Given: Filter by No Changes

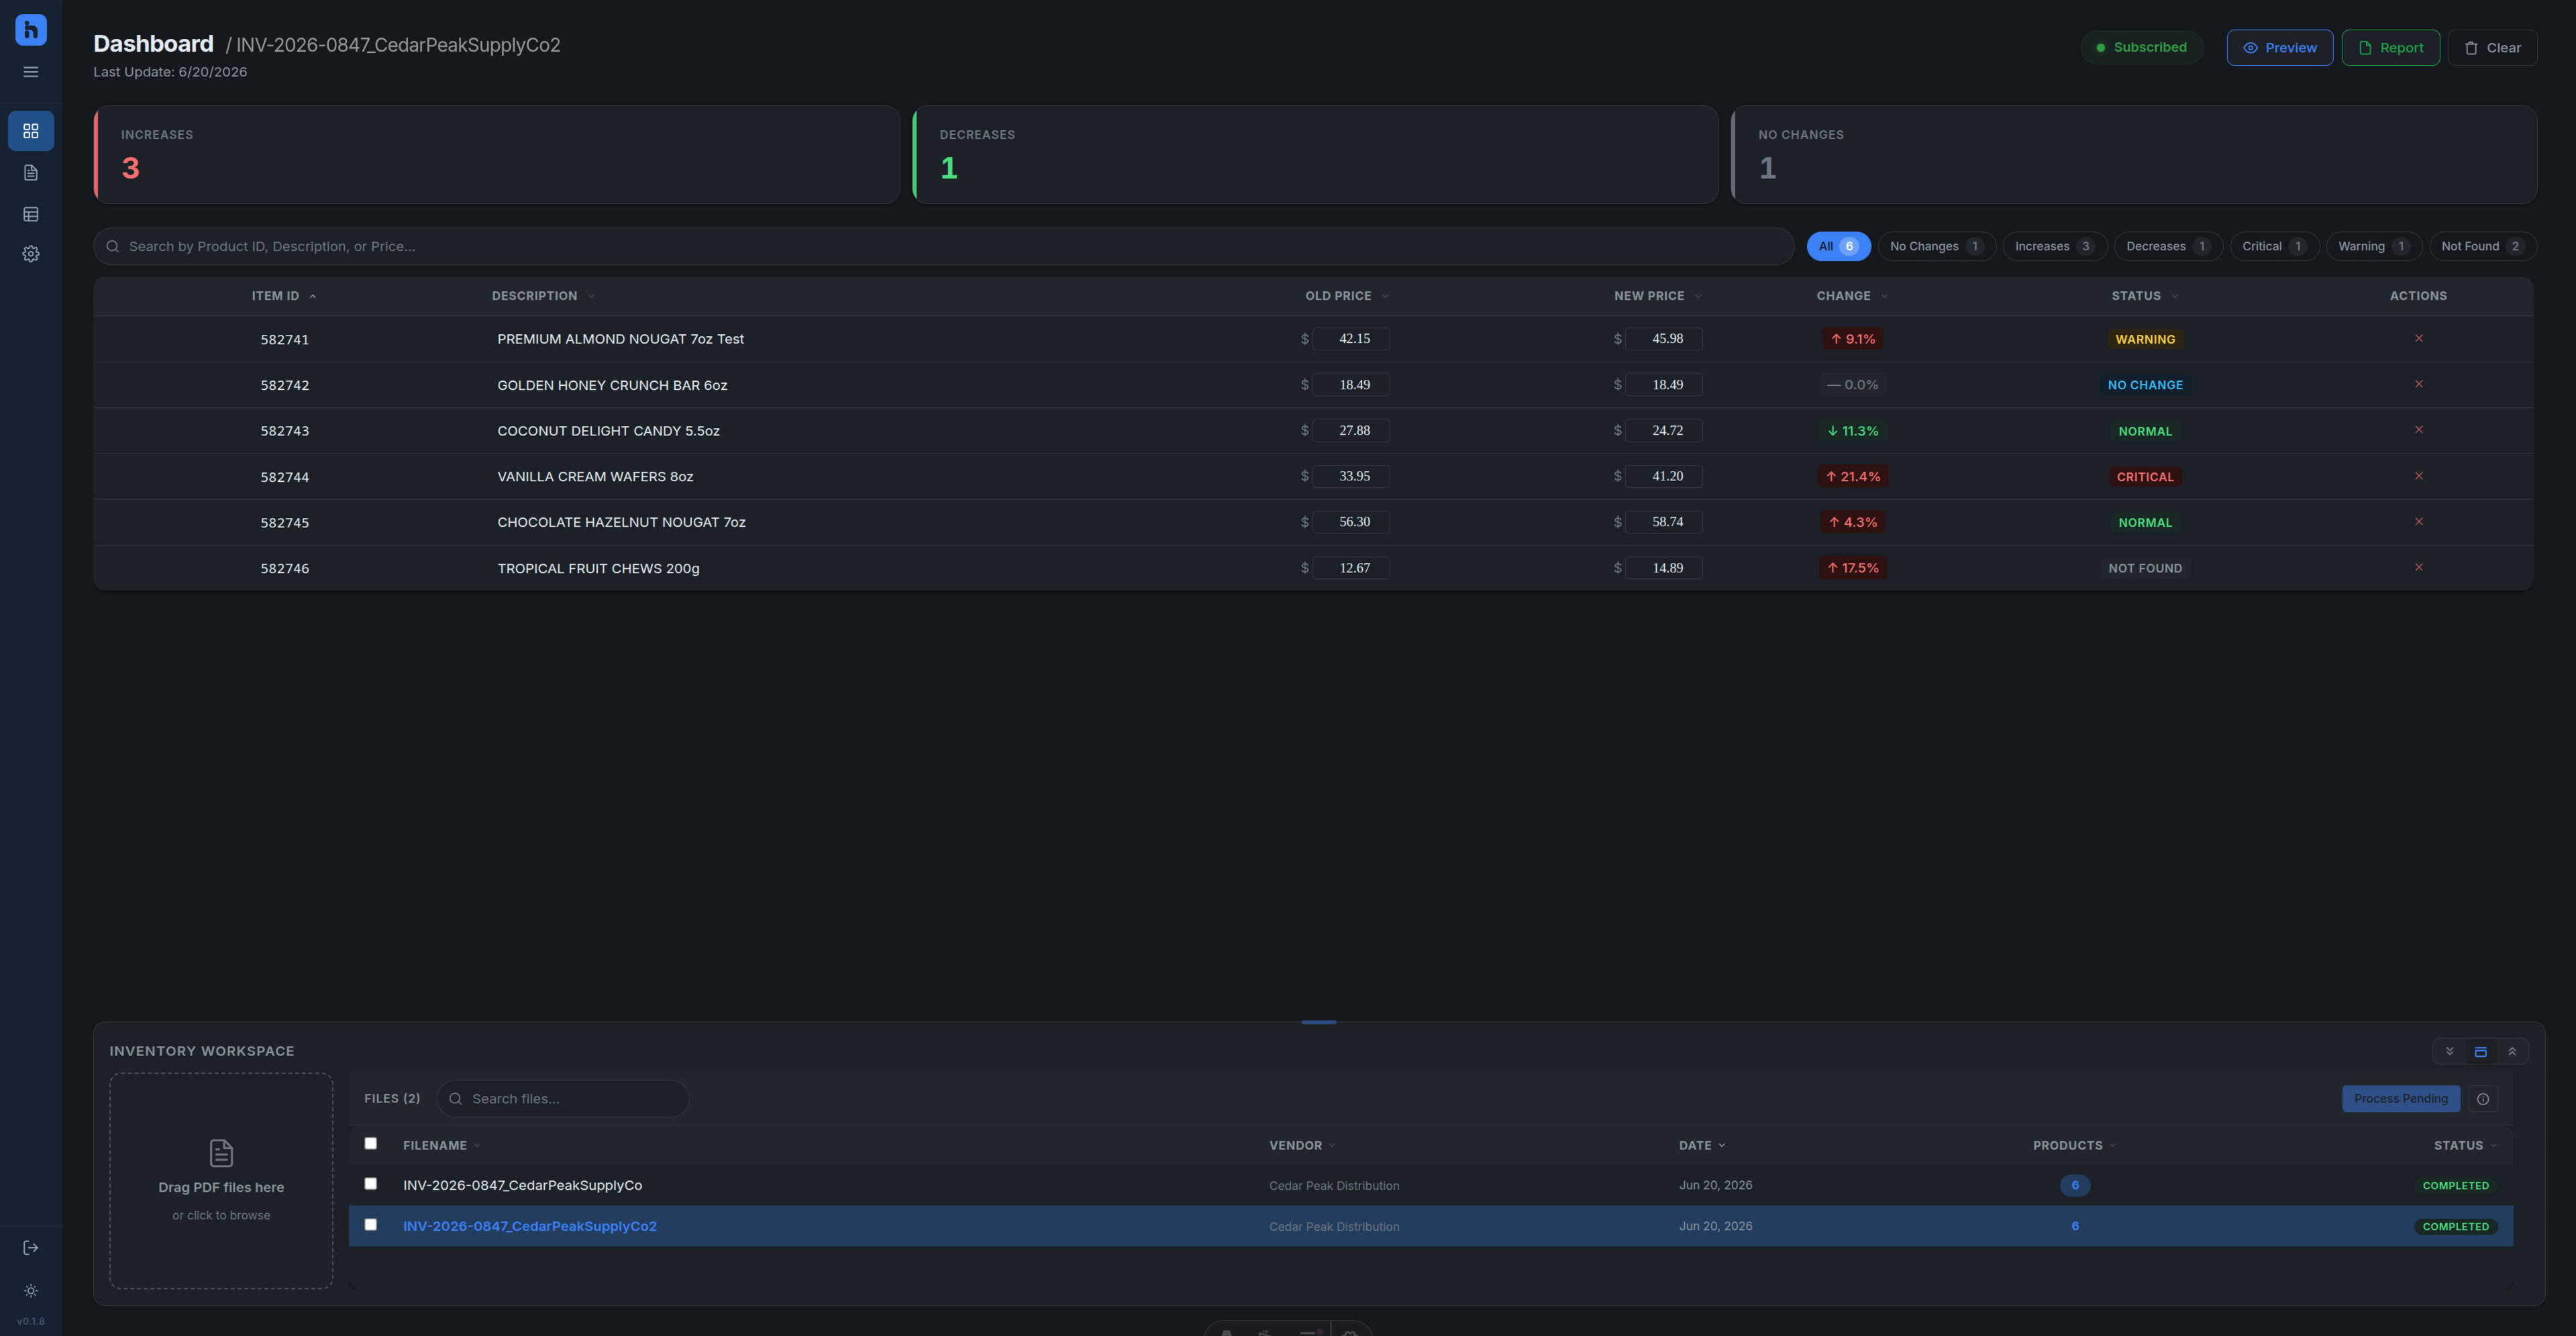Looking at the screenshot, I should tap(1936, 246).
